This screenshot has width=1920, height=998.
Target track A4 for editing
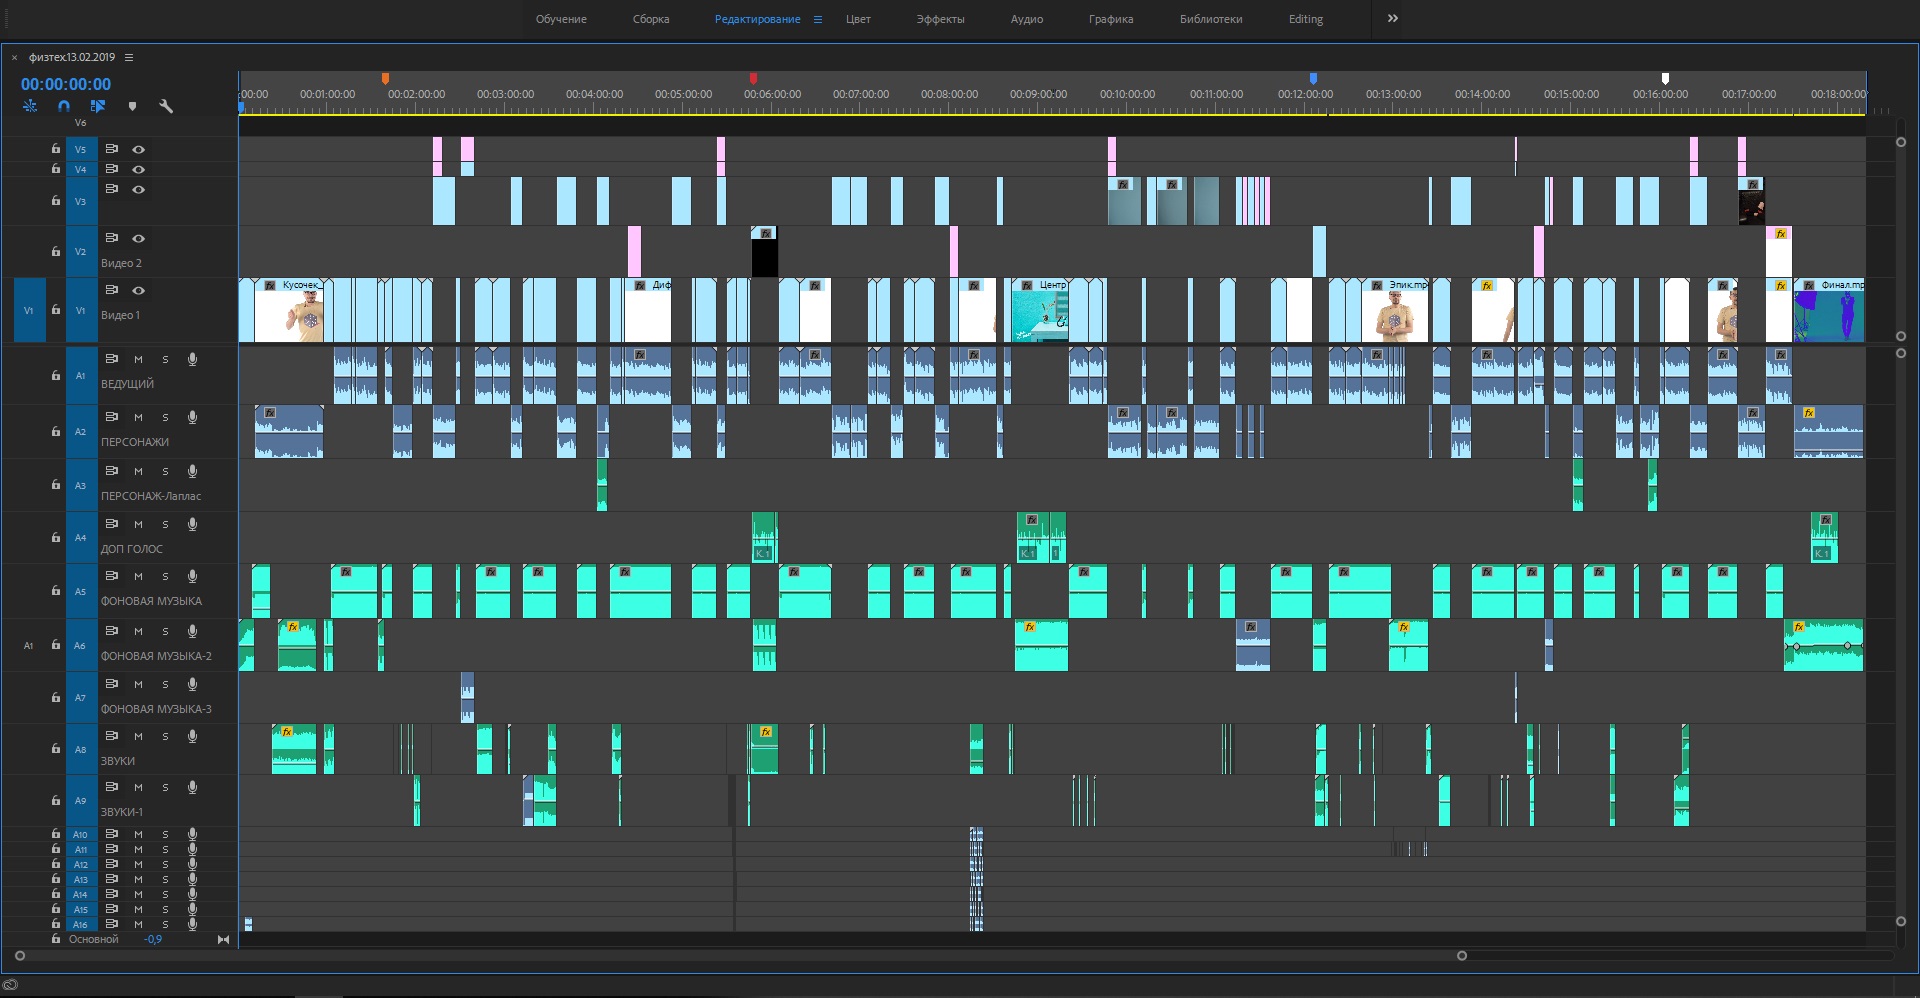pos(81,537)
